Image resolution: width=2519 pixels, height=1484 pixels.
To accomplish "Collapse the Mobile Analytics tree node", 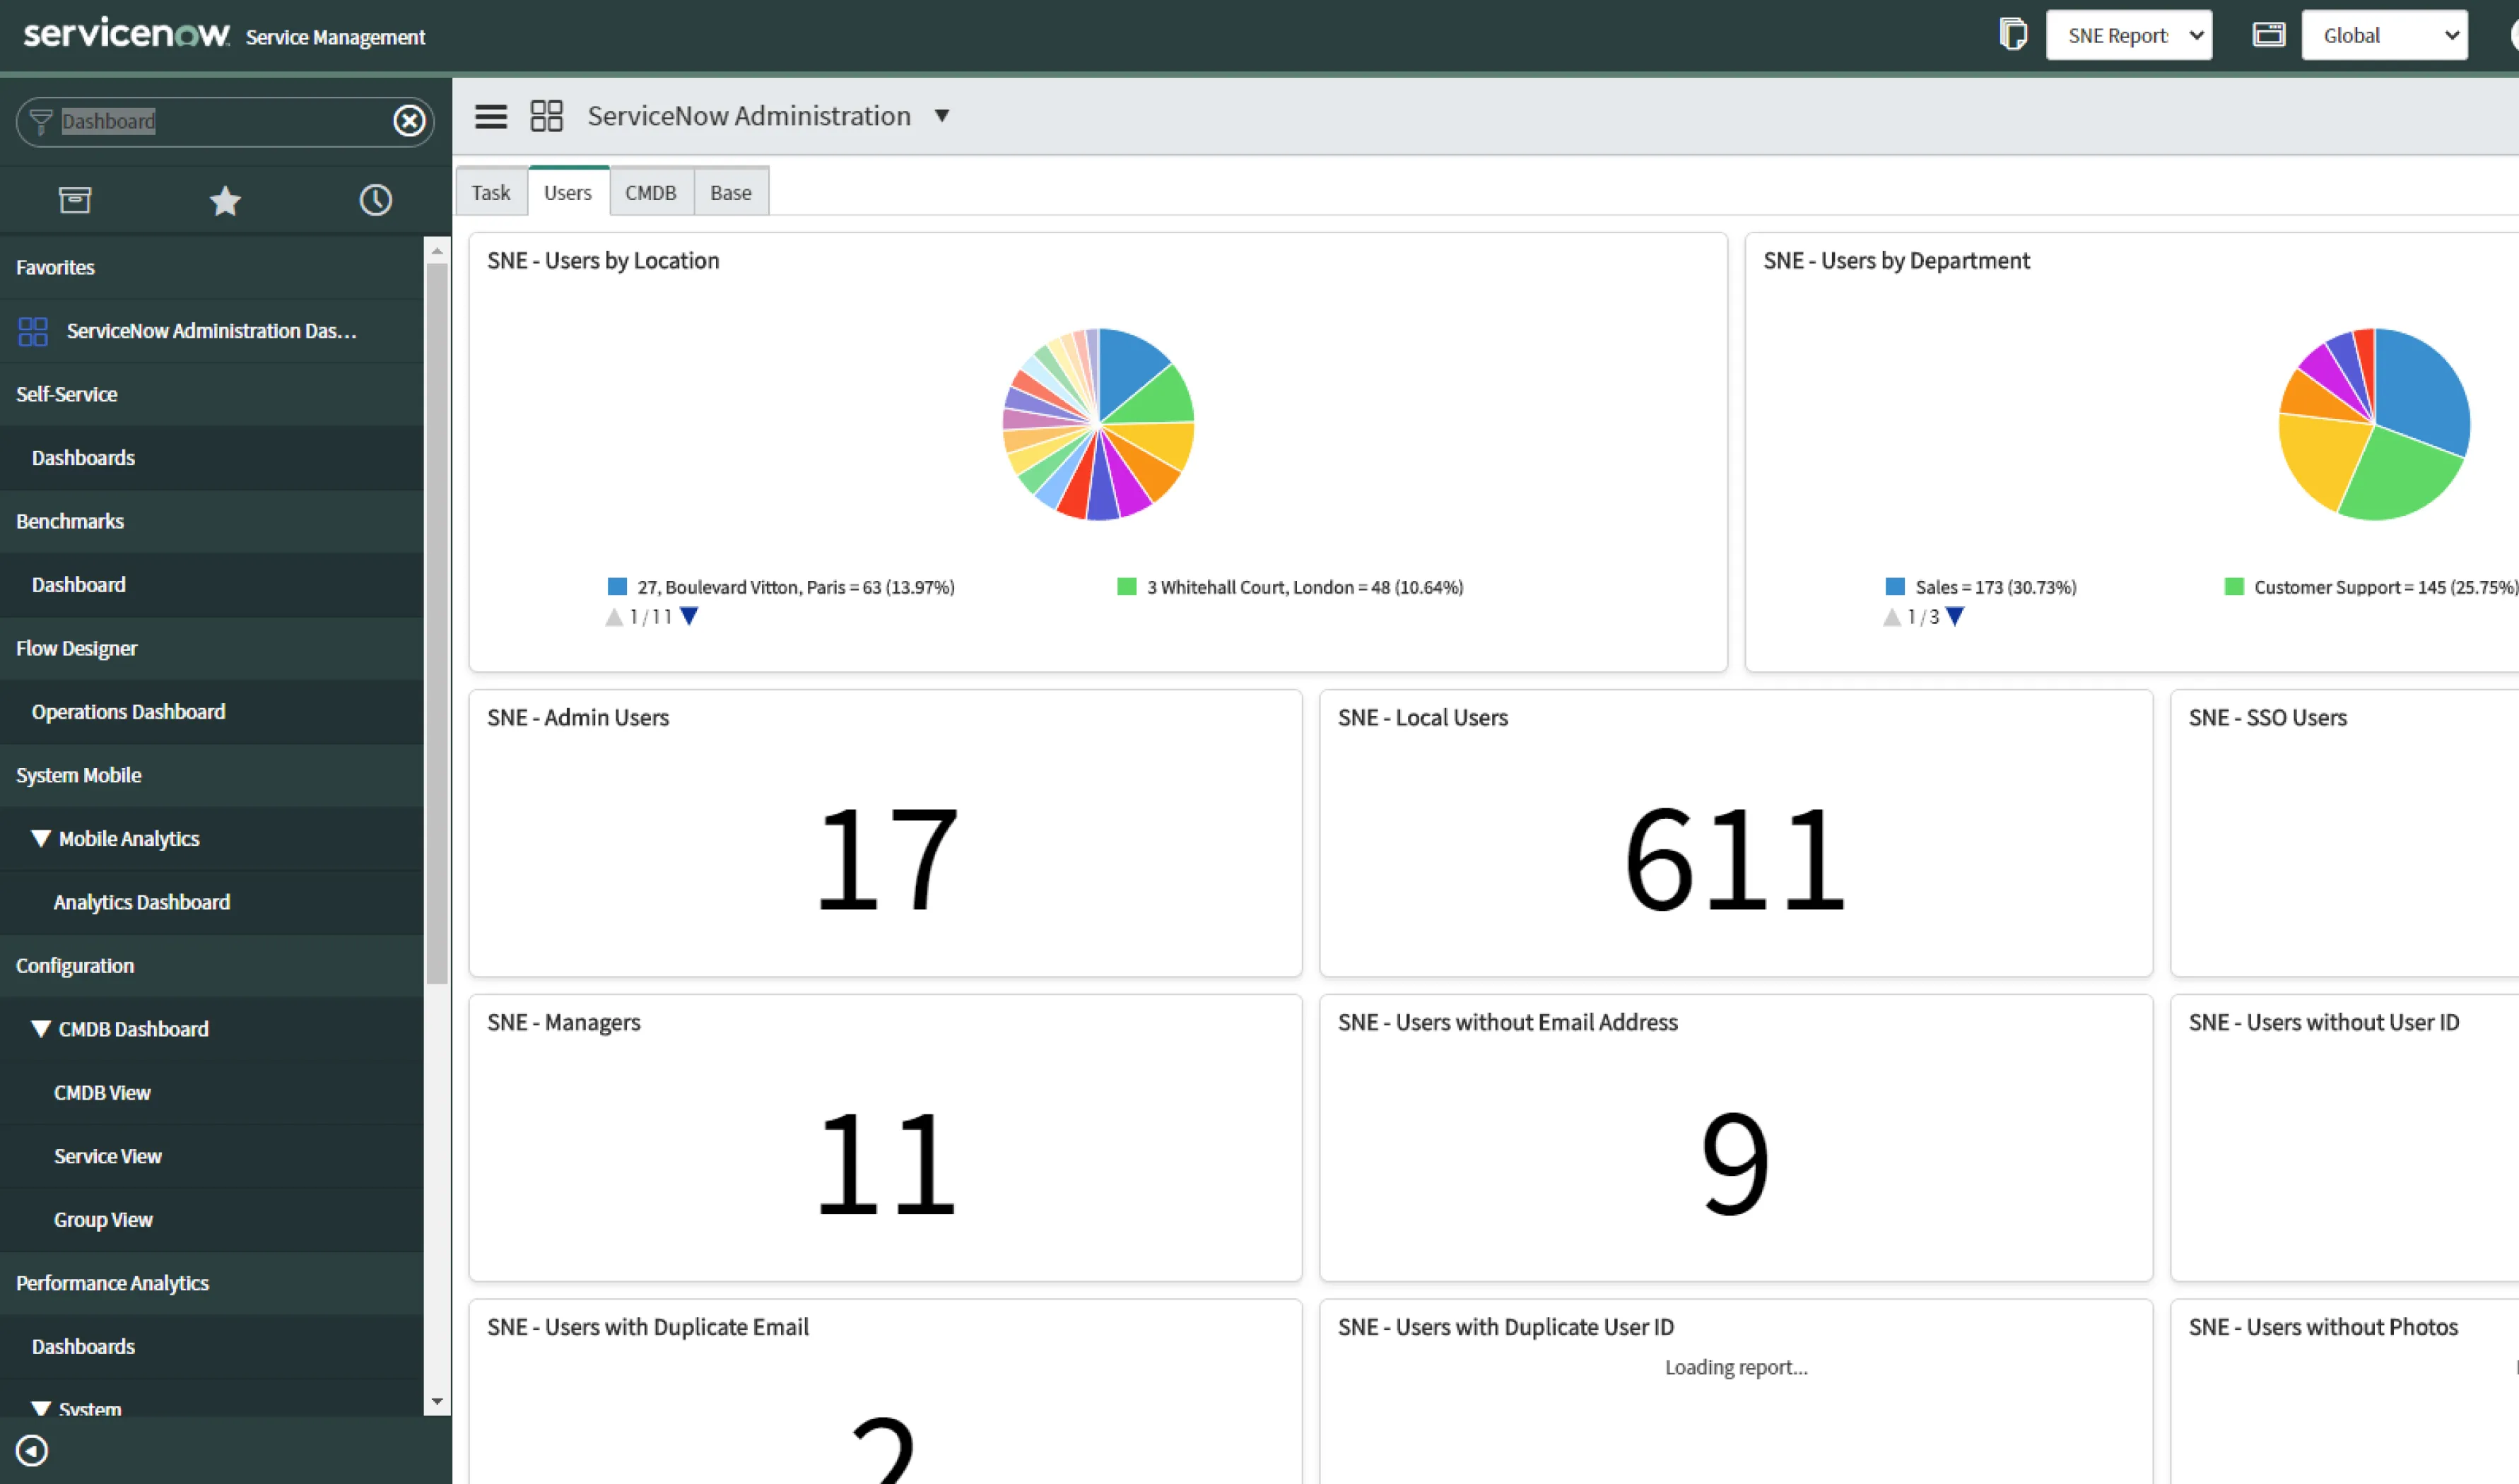I will [x=41, y=838].
